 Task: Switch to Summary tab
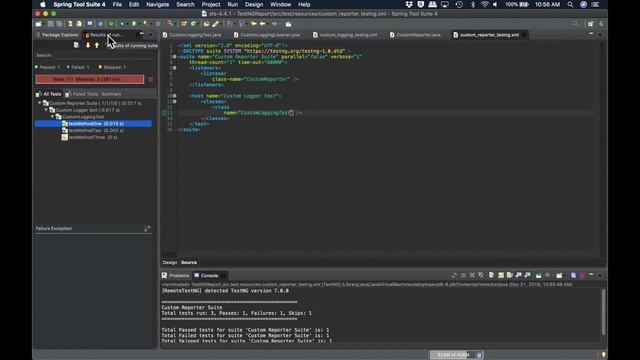(111, 94)
